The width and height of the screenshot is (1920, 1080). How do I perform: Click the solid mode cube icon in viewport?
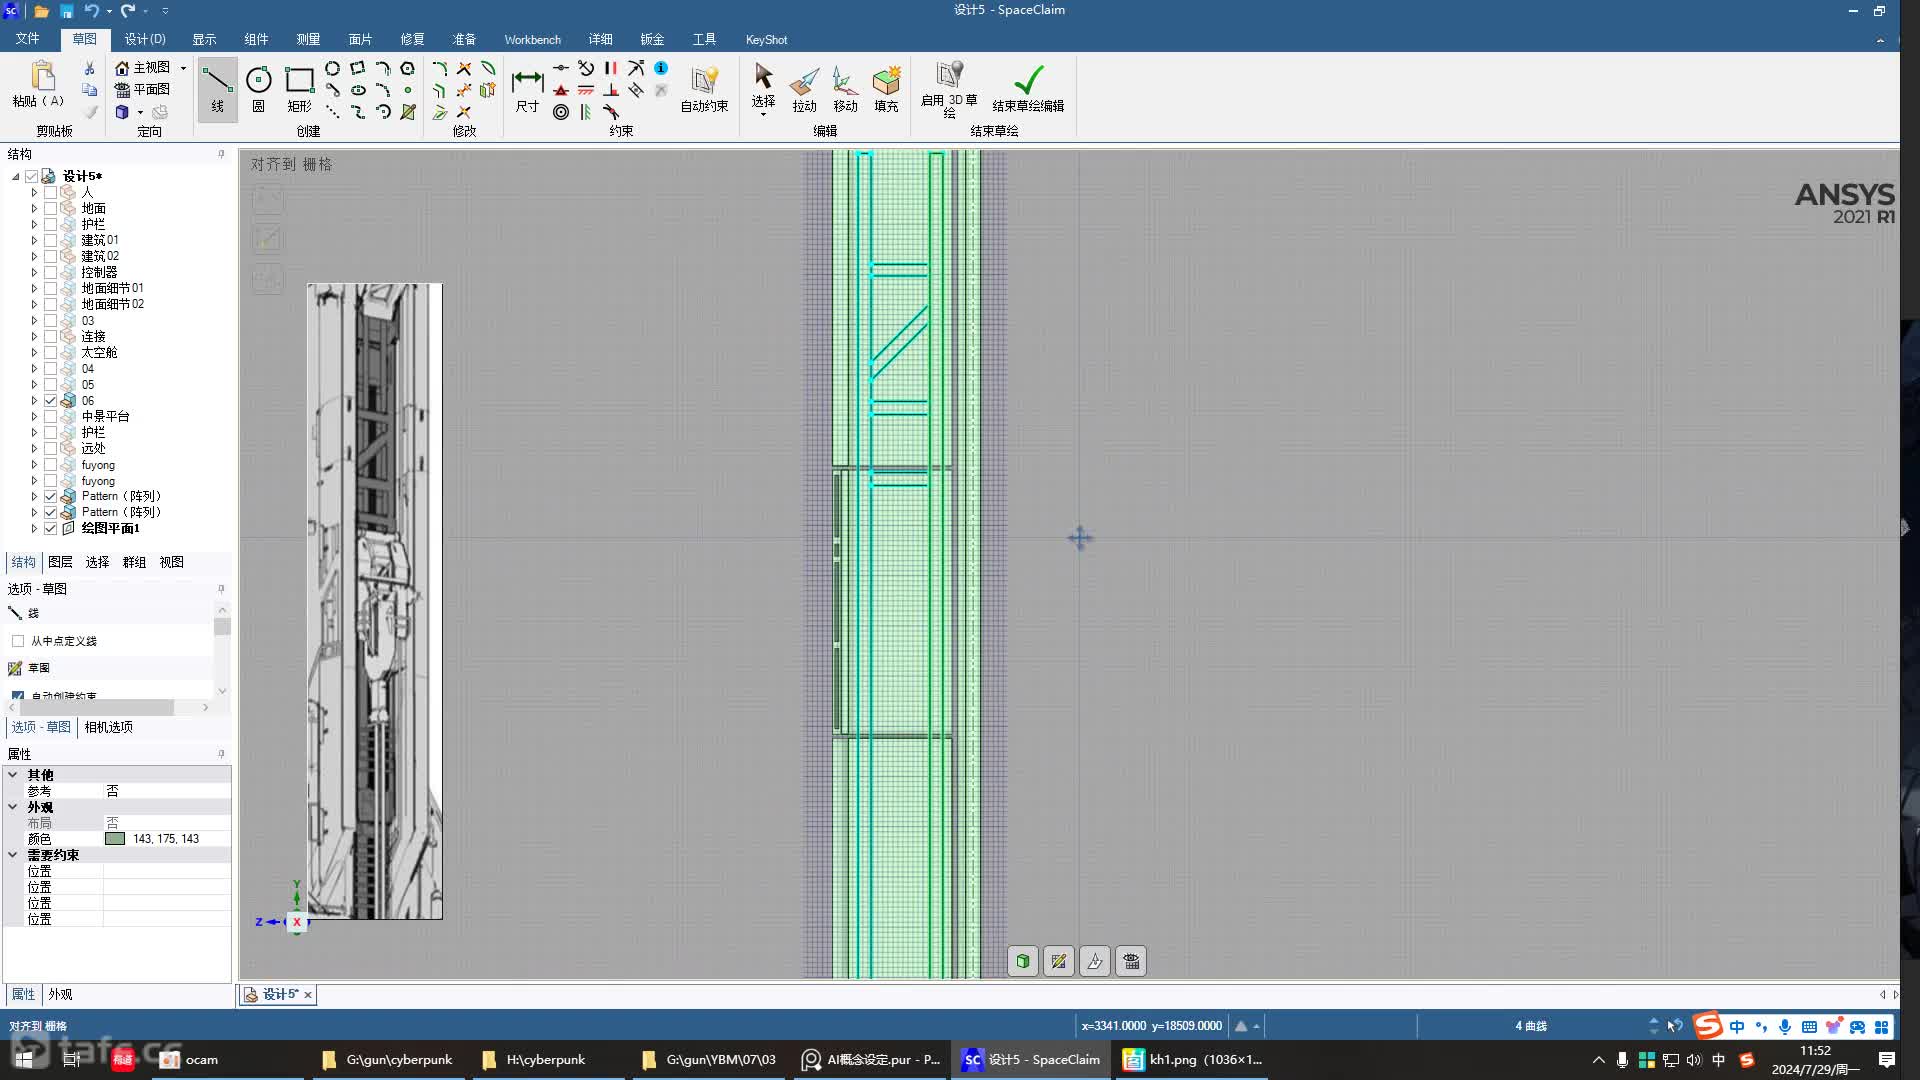click(x=1023, y=961)
